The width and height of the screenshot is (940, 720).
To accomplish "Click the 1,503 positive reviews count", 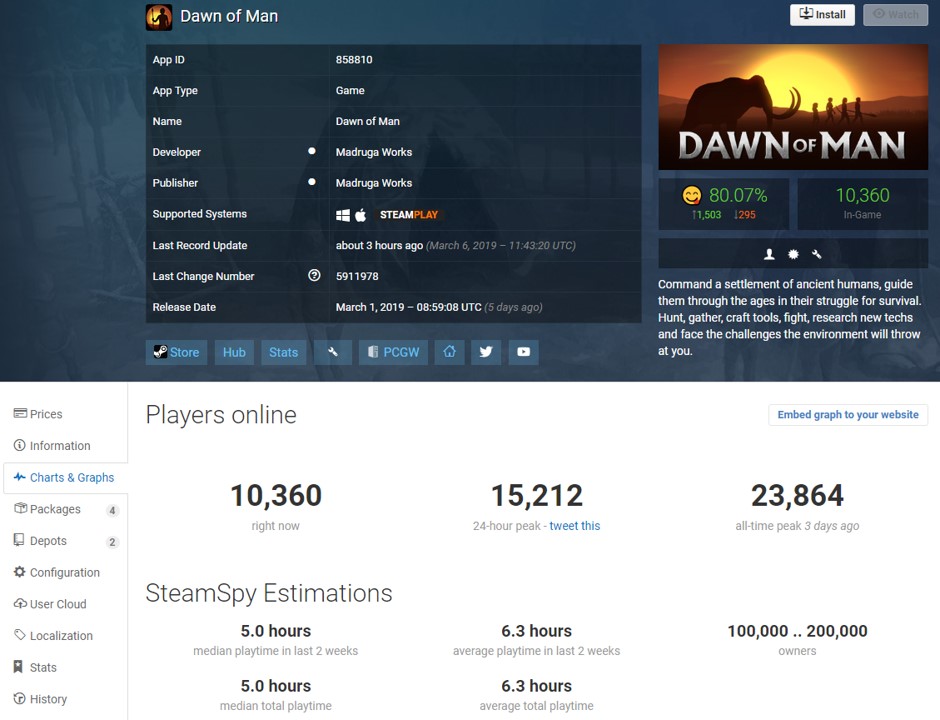I will click(706, 215).
